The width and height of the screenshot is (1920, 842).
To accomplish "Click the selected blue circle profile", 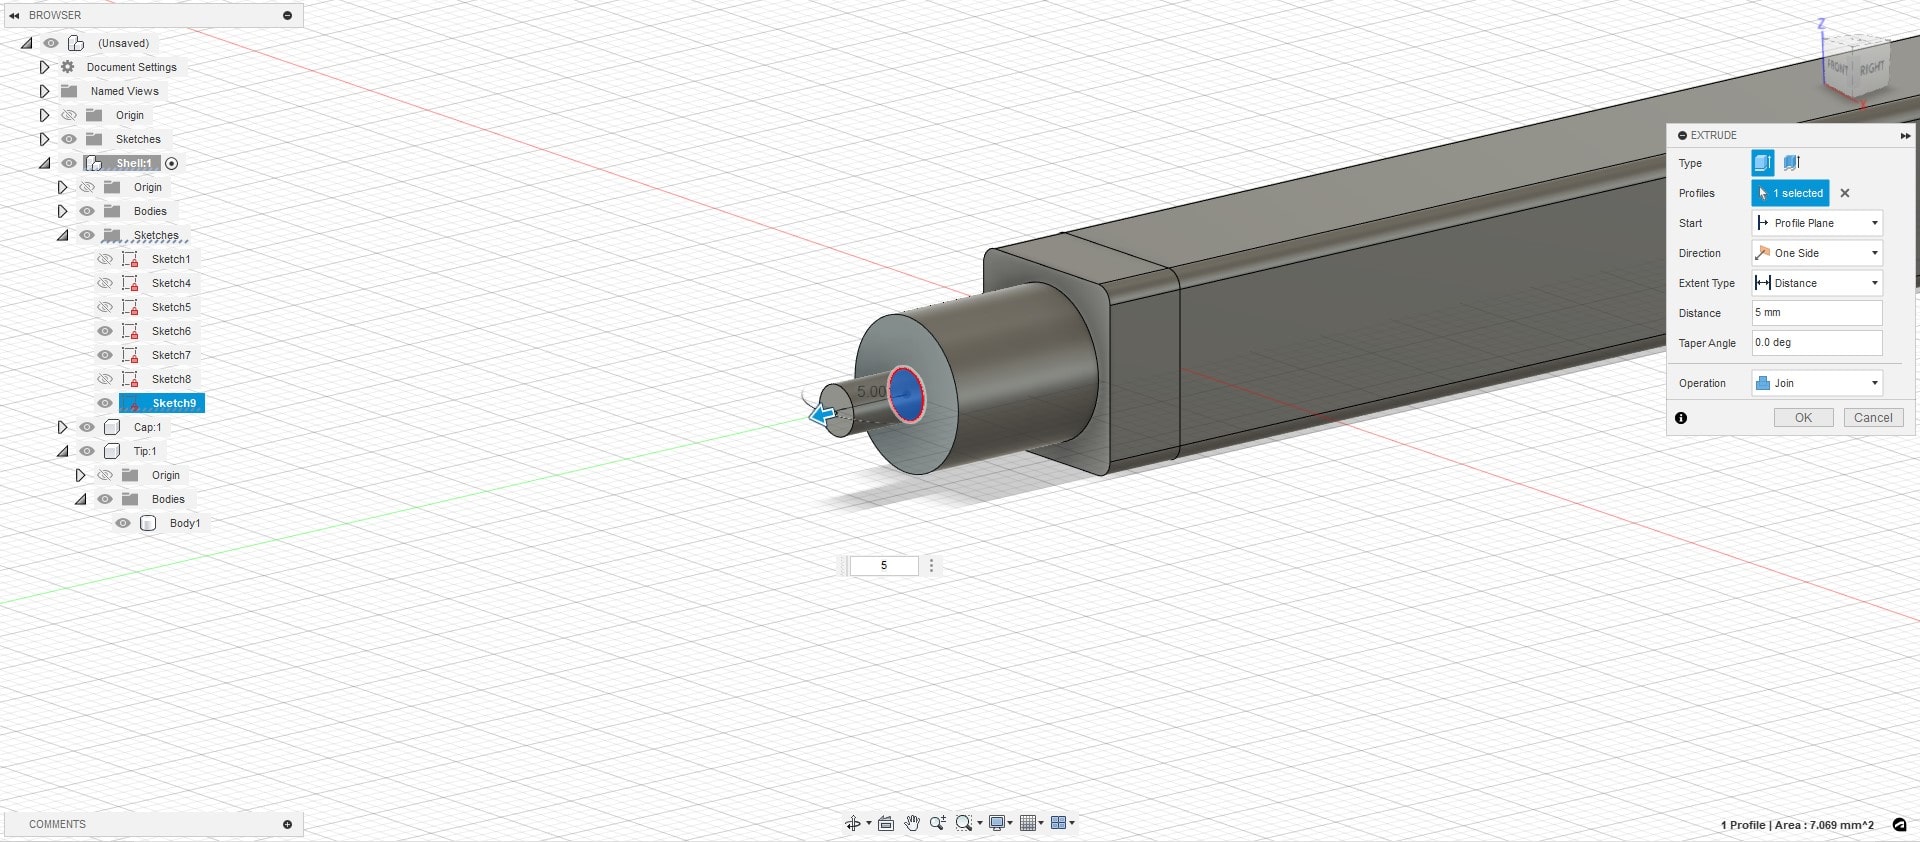I will point(906,395).
